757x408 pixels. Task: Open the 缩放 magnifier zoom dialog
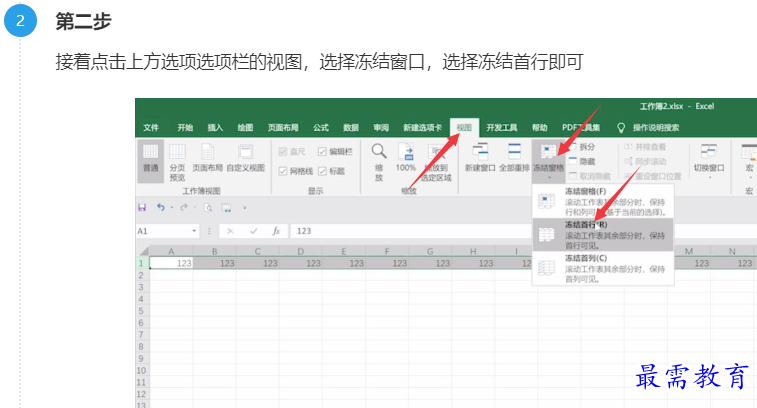[379, 162]
